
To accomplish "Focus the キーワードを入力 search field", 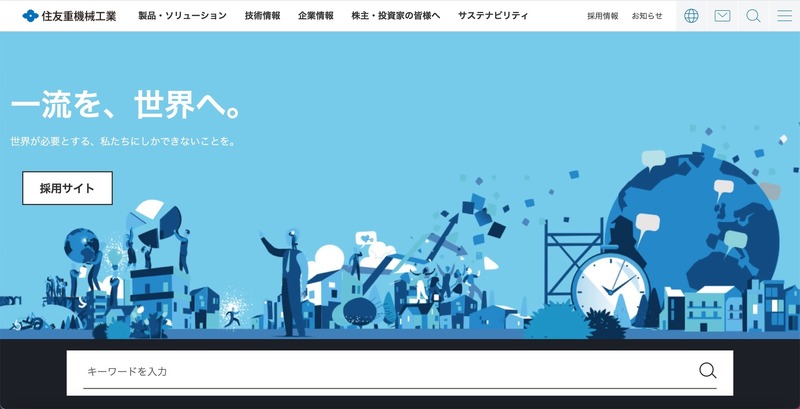I will (385, 371).
